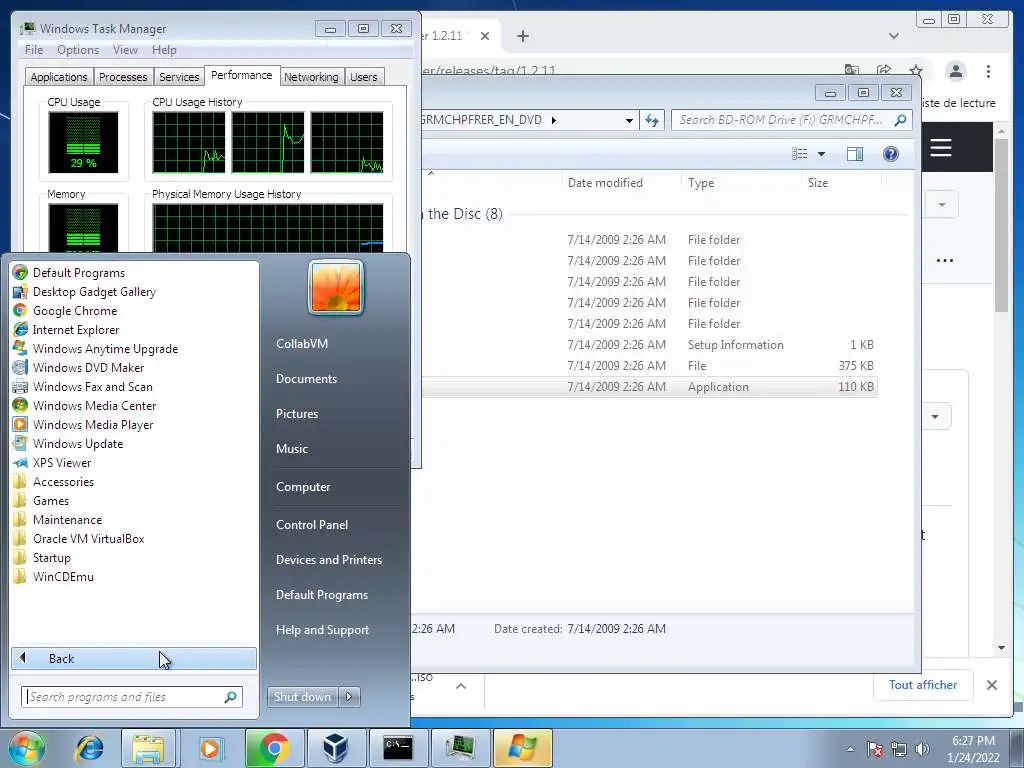The height and width of the screenshot is (768, 1024).
Task: Open the change view dropdown arrow
Action: click(822, 153)
